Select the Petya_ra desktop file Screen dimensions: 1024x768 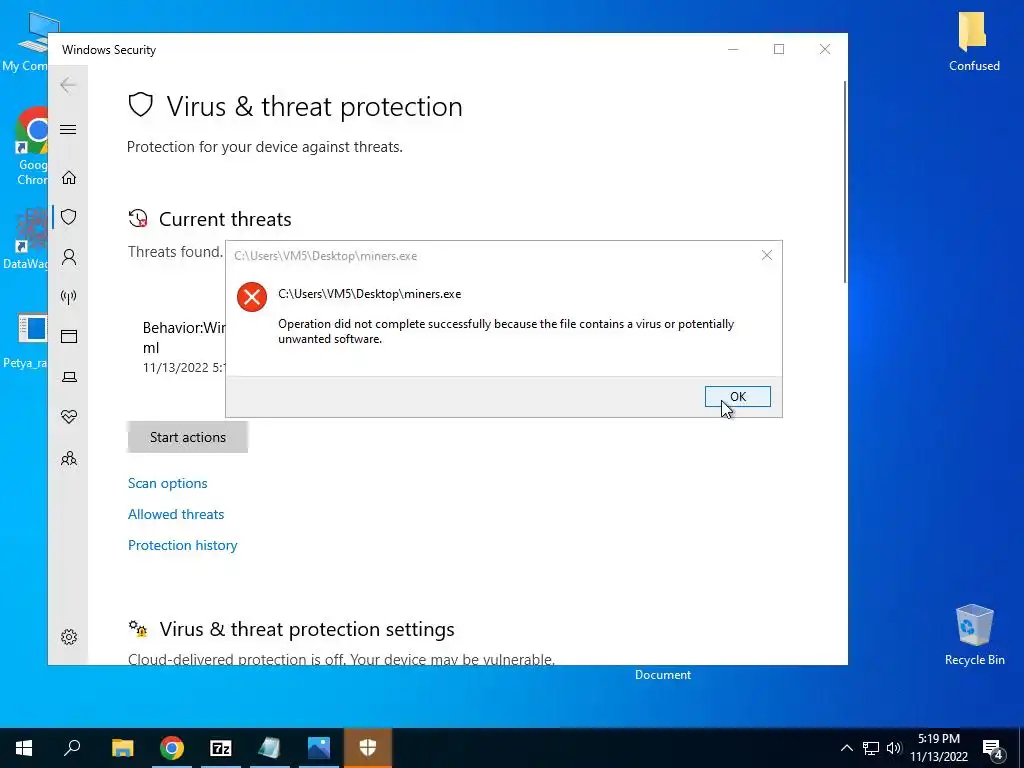click(x=26, y=341)
